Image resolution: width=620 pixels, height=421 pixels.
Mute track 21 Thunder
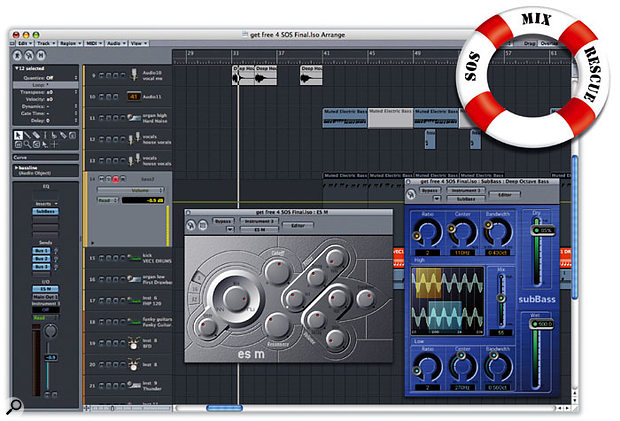click(101, 385)
